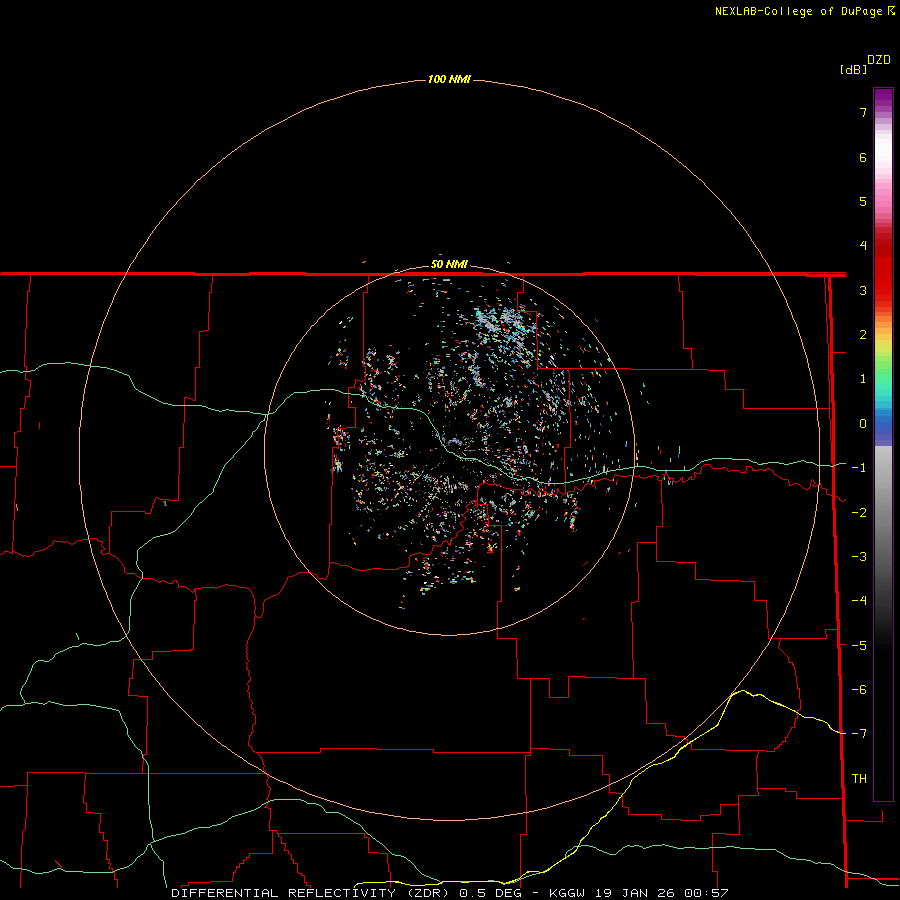Click the 'NEXLAB-College of DuPage' credit text
Image resolution: width=900 pixels, height=900 pixels.
tap(800, 11)
